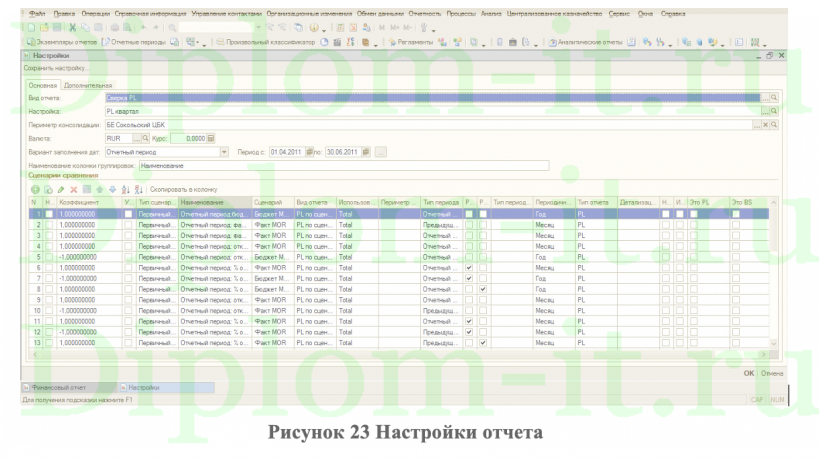Click the red Delete icon above the table
Viewport: 819px width, 460px height.
[x=74, y=190]
